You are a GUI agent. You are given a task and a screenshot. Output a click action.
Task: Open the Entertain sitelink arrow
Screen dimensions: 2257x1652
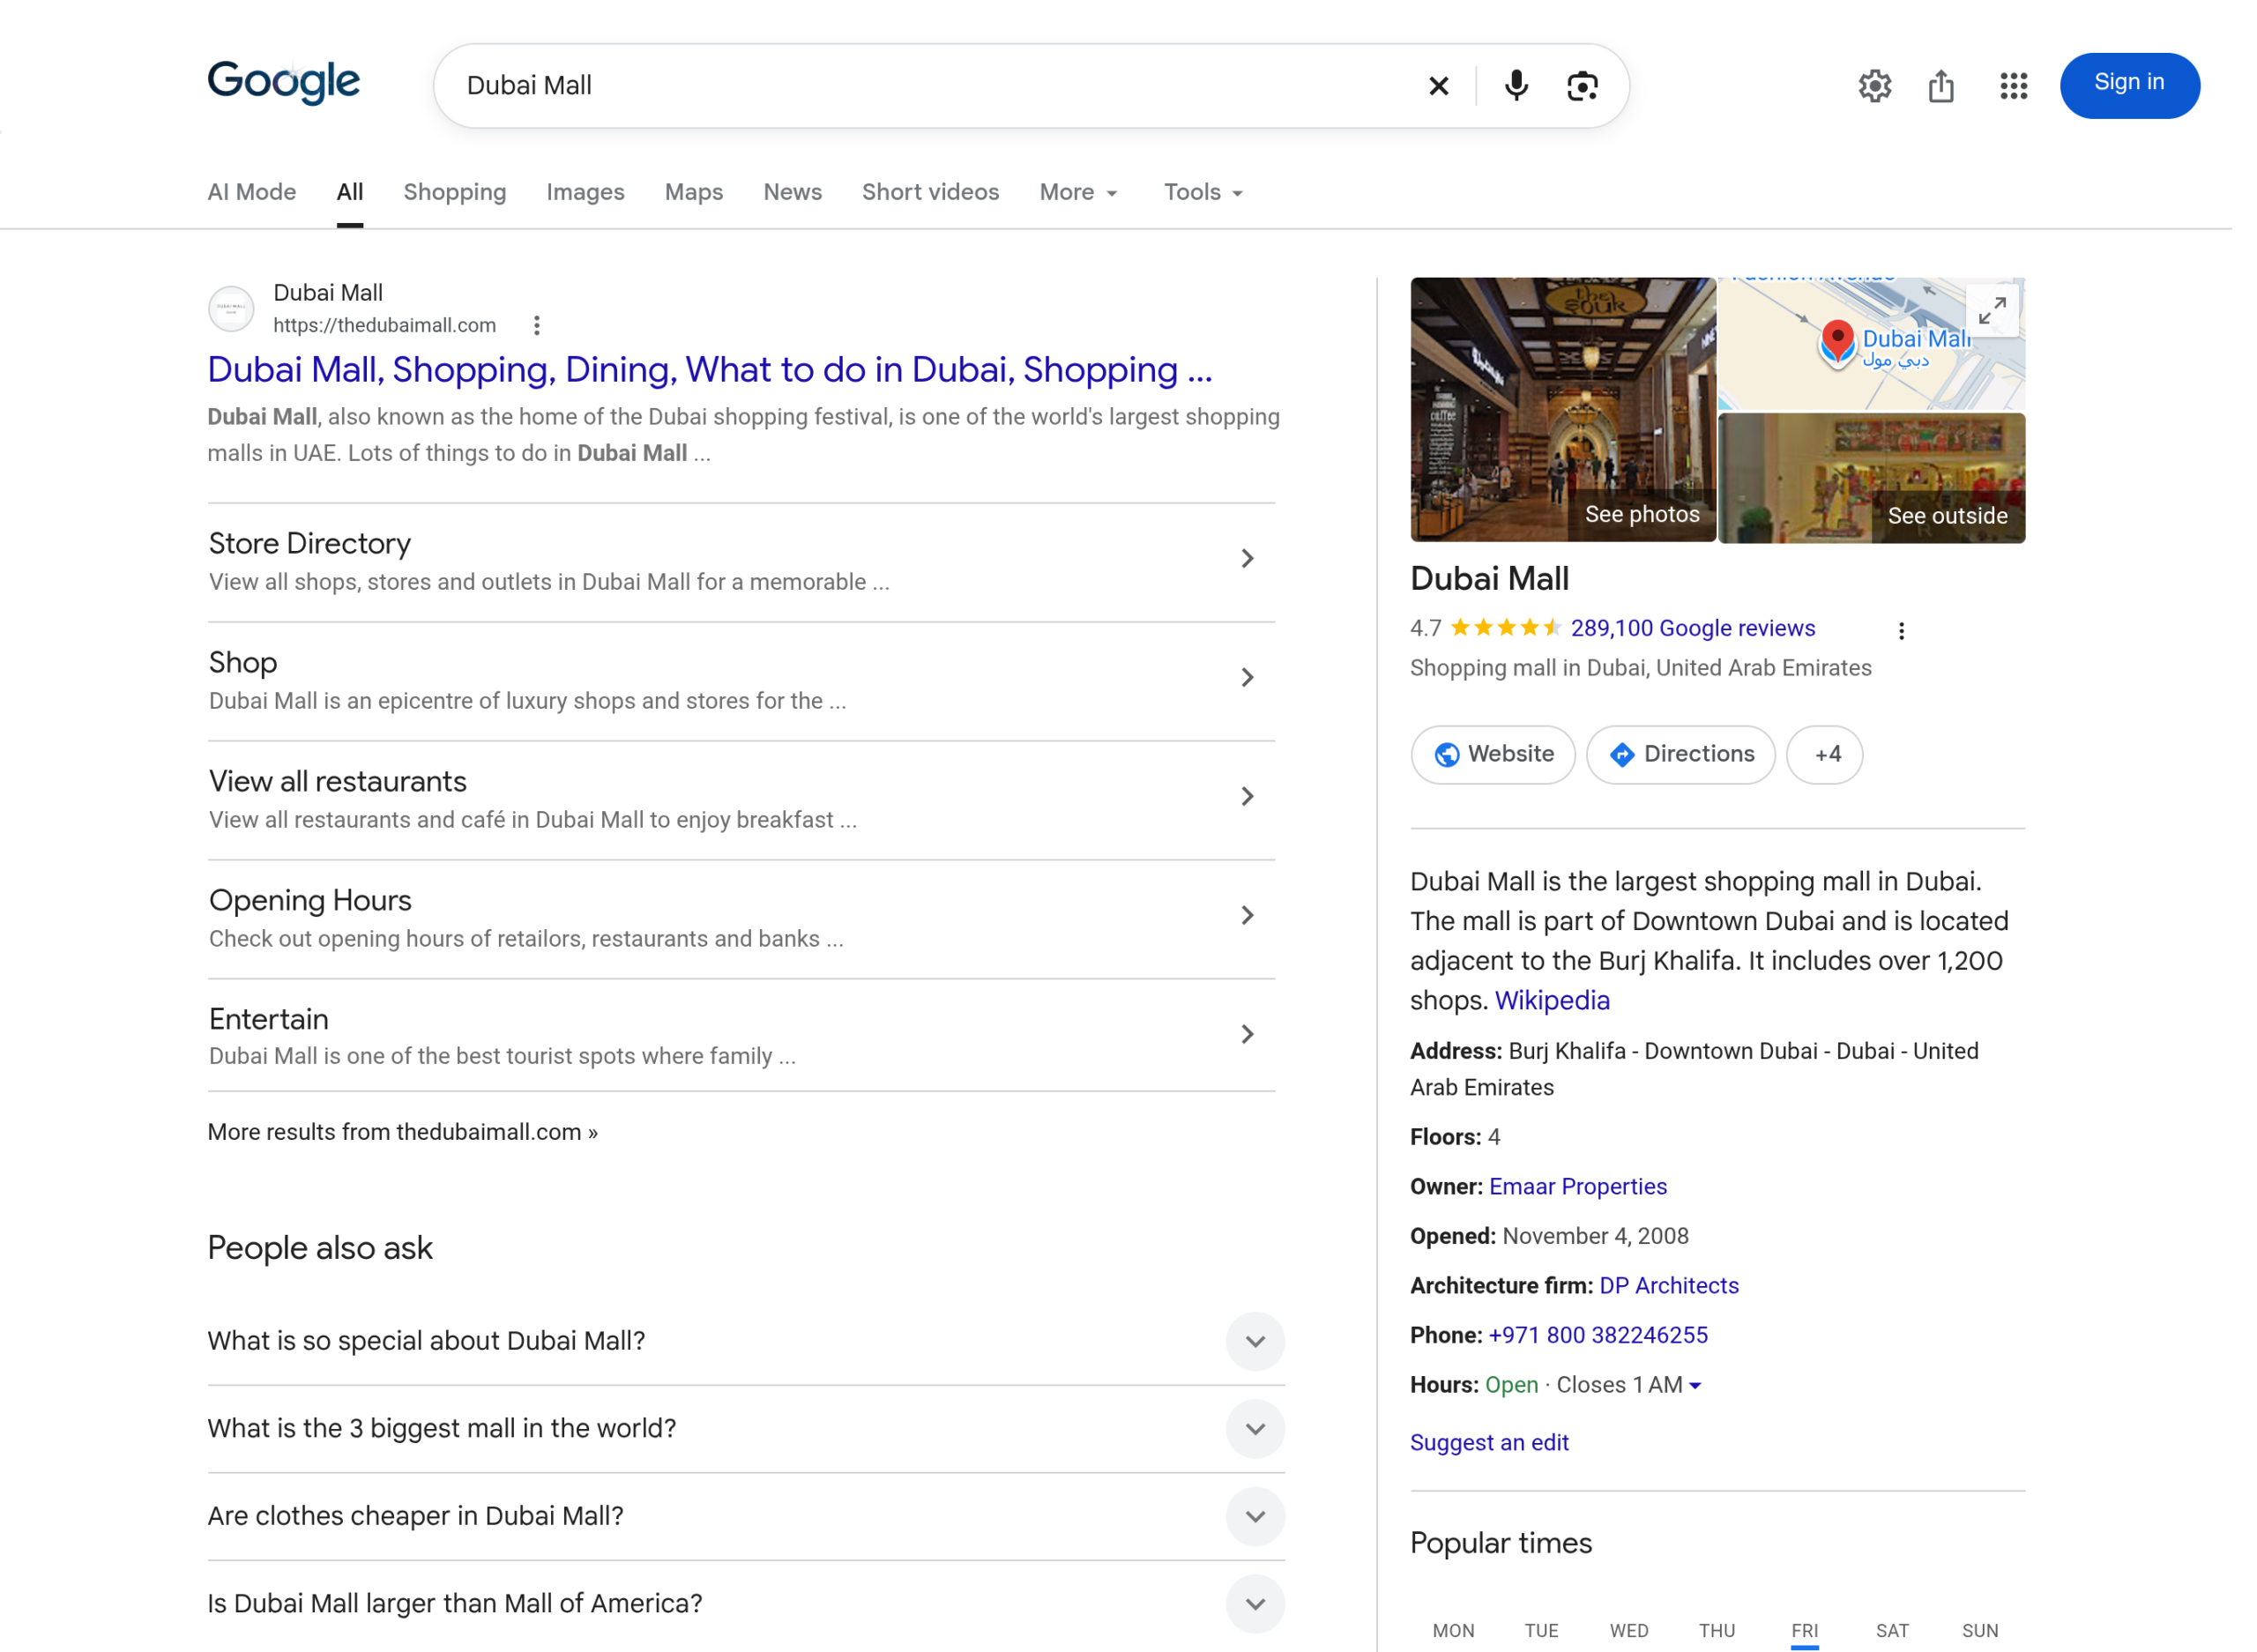click(1247, 1034)
